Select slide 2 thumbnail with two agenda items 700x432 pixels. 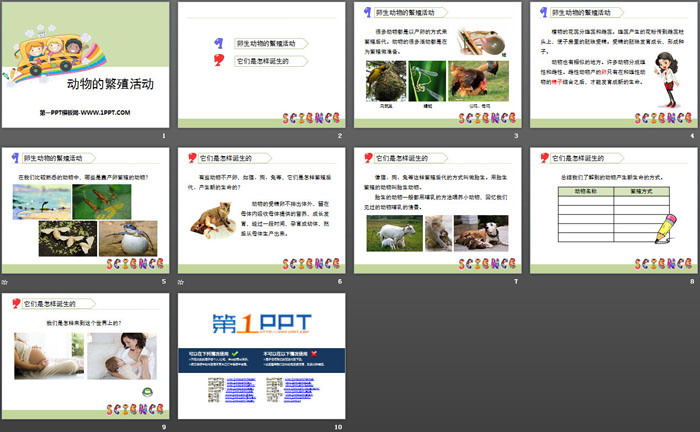[x=262, y=65]
